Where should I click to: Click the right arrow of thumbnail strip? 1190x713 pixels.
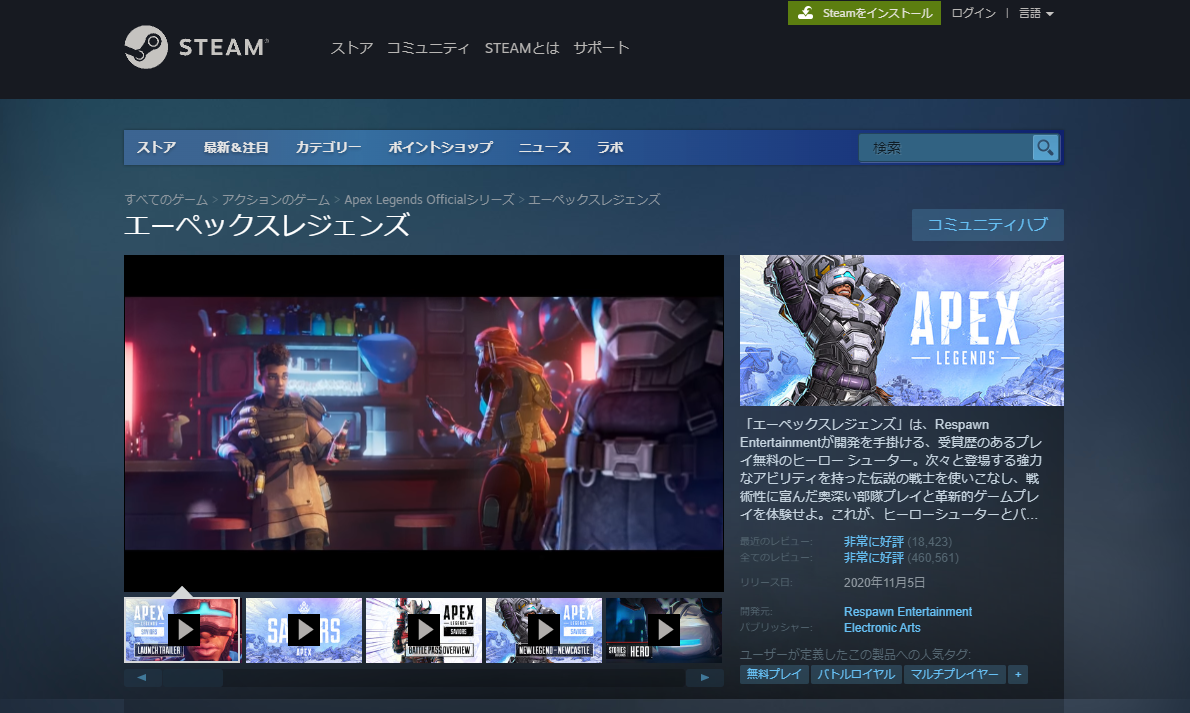pos(704,677)
